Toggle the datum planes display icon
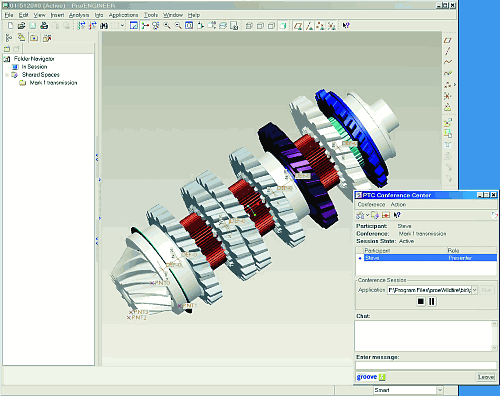This screenshot has height=396, width=500. pos(298,26)
